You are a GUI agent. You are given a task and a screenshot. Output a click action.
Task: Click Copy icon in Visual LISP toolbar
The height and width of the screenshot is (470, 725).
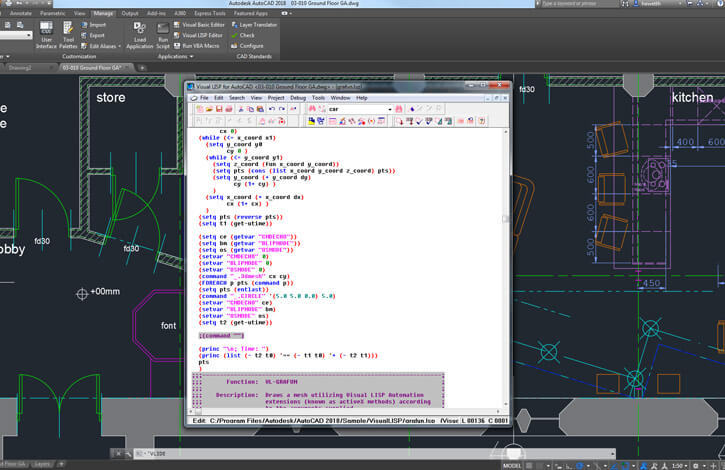pos(251,109)
